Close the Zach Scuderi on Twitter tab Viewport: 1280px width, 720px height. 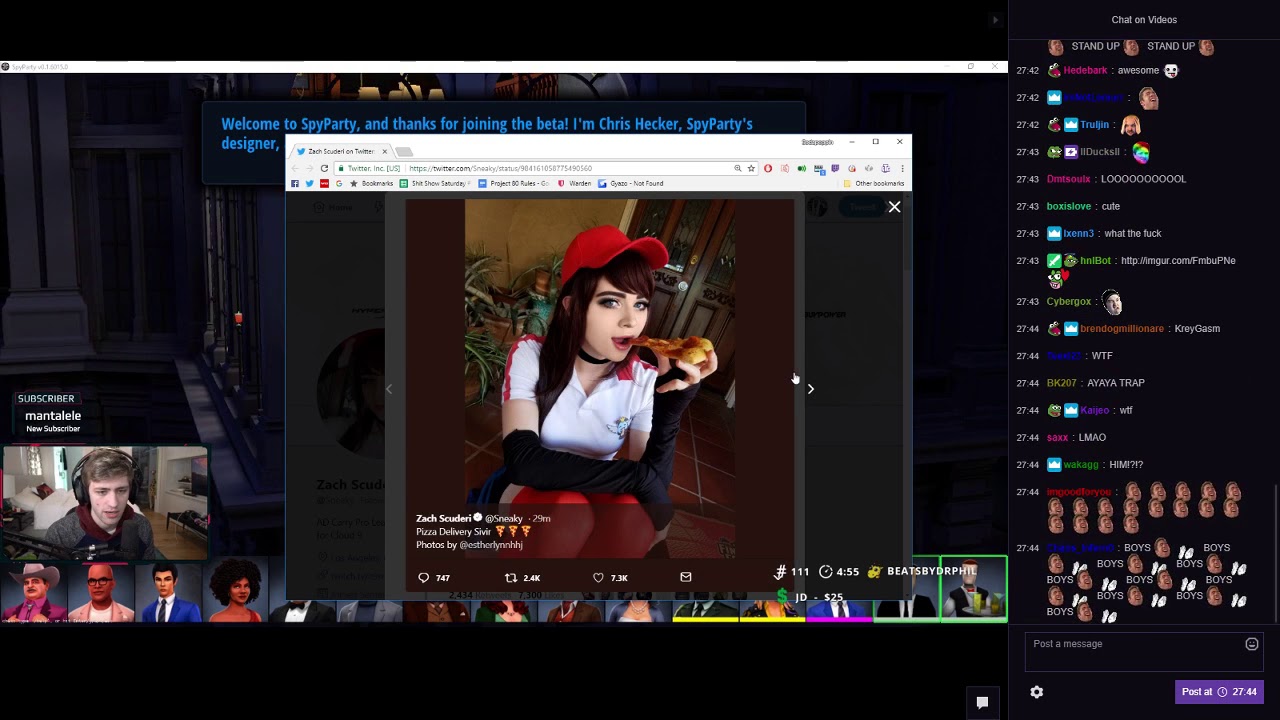click(384, 151)
